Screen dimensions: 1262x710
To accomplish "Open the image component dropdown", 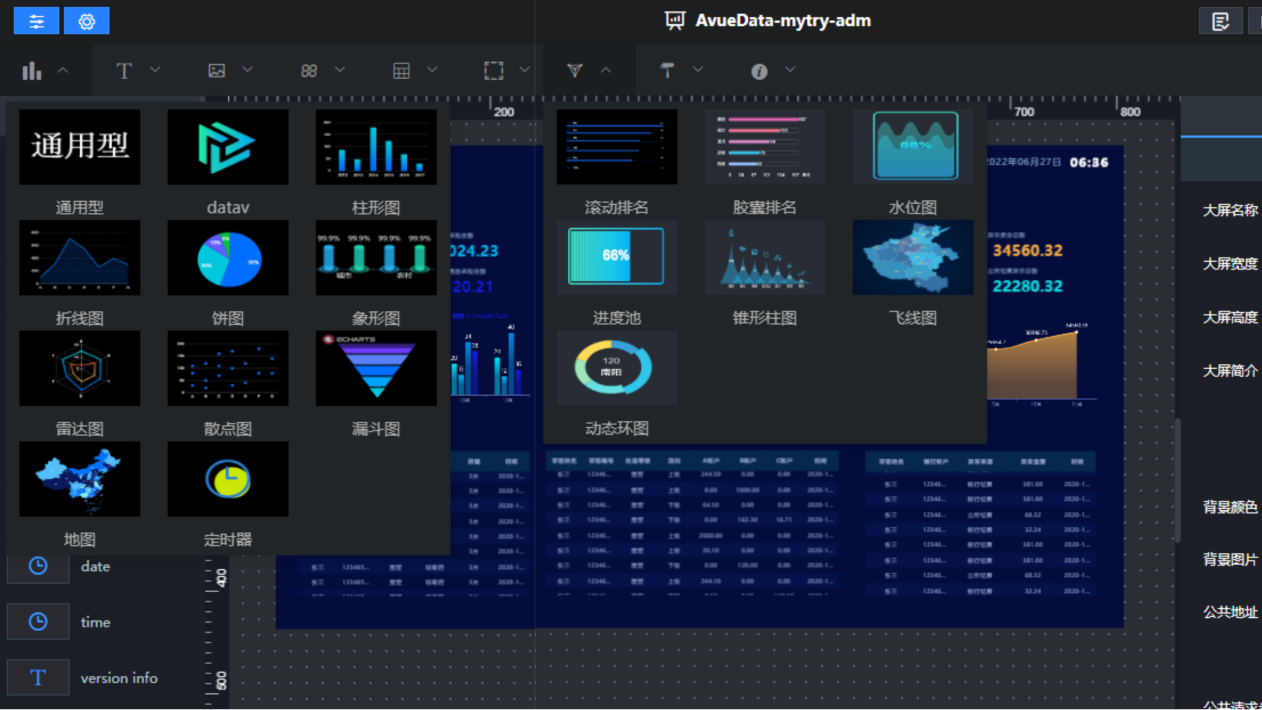I will point(247,70).
